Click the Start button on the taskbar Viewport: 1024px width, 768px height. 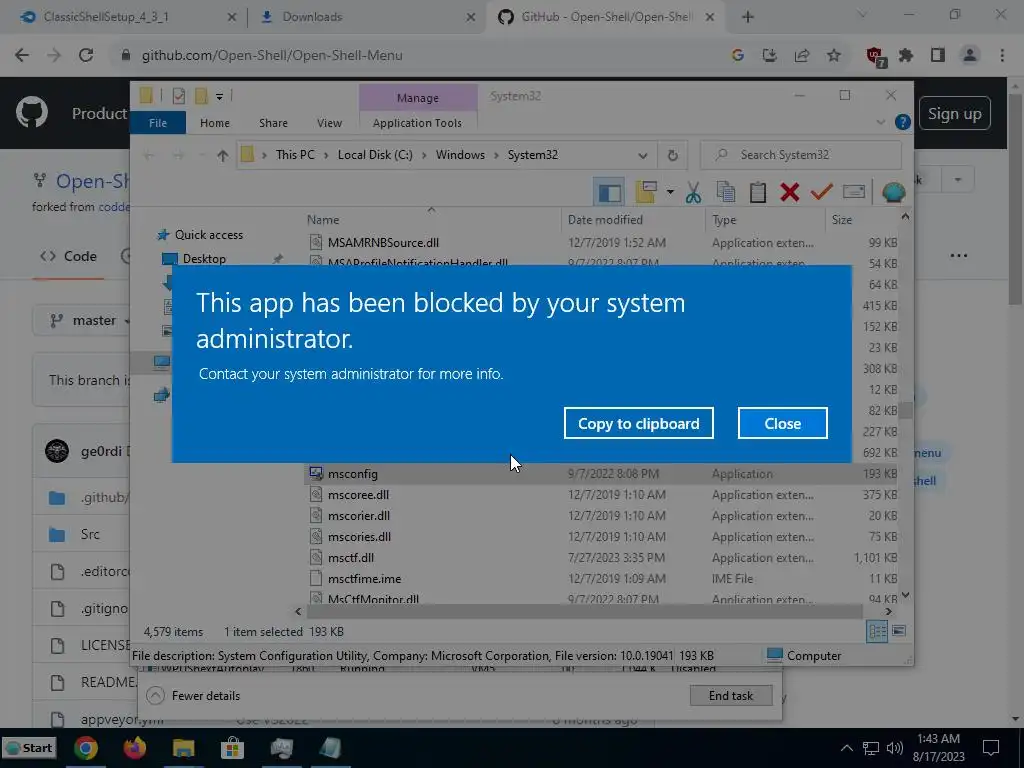tap(29, 748)
